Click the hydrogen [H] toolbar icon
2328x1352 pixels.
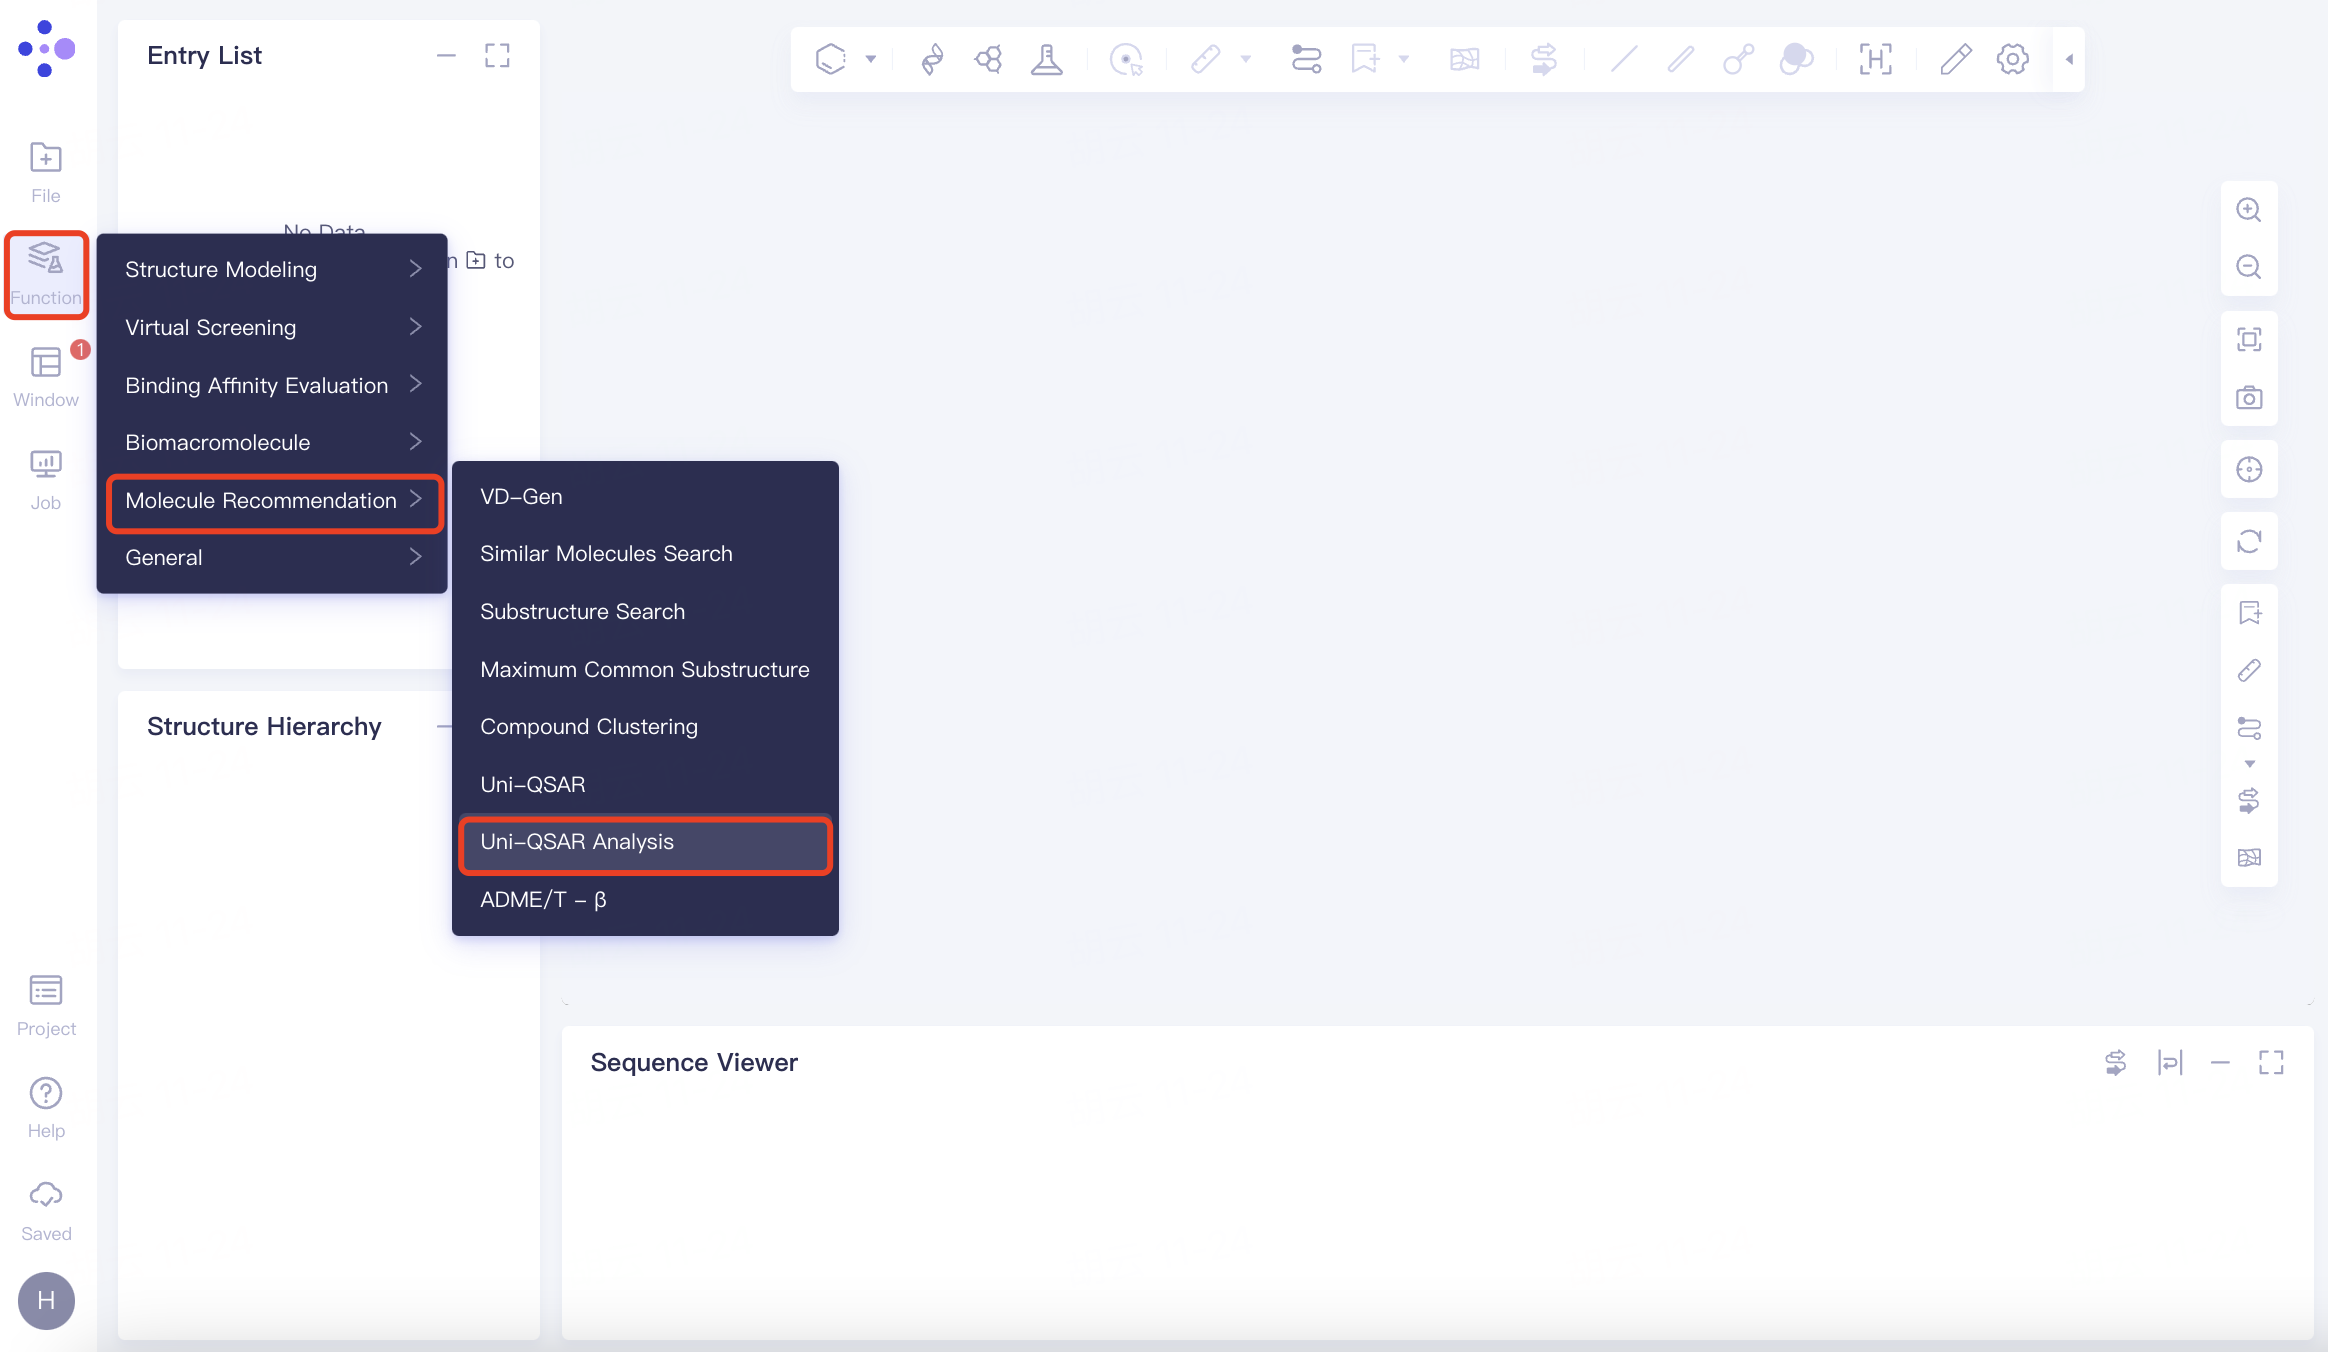click(1875, 59)
